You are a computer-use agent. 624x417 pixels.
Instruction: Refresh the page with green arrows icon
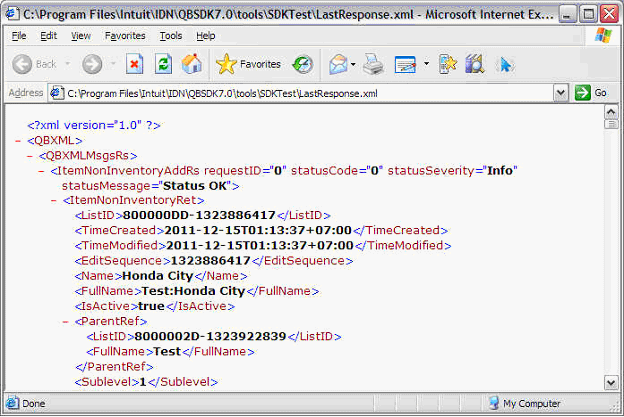163,64
